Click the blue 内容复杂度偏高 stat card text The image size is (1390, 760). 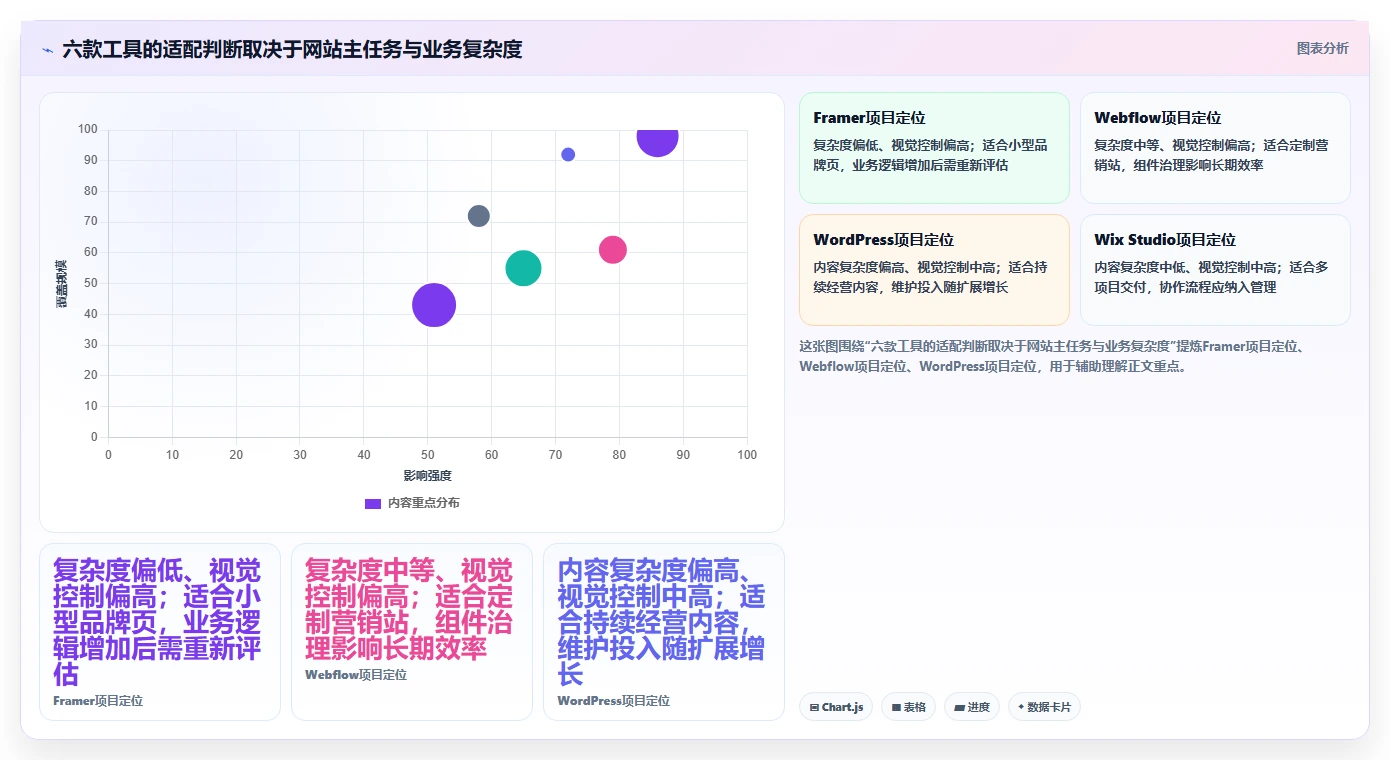[x=661, y=622]
